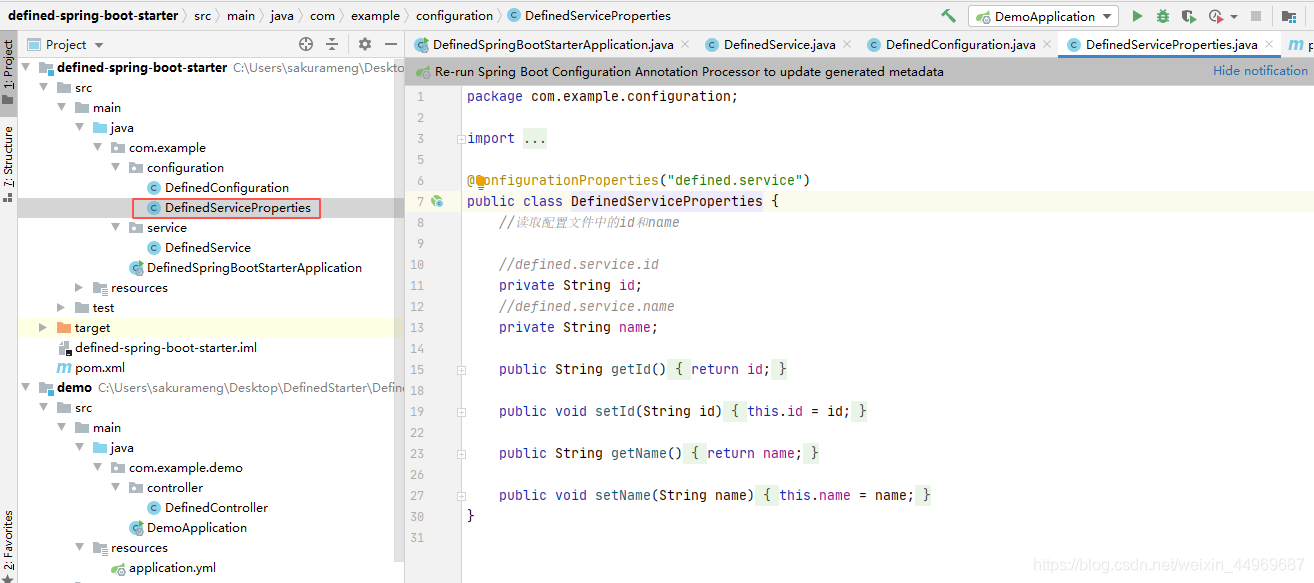
Task: Click the "defined.service" string in annotation
Action: tap(735, 181)
